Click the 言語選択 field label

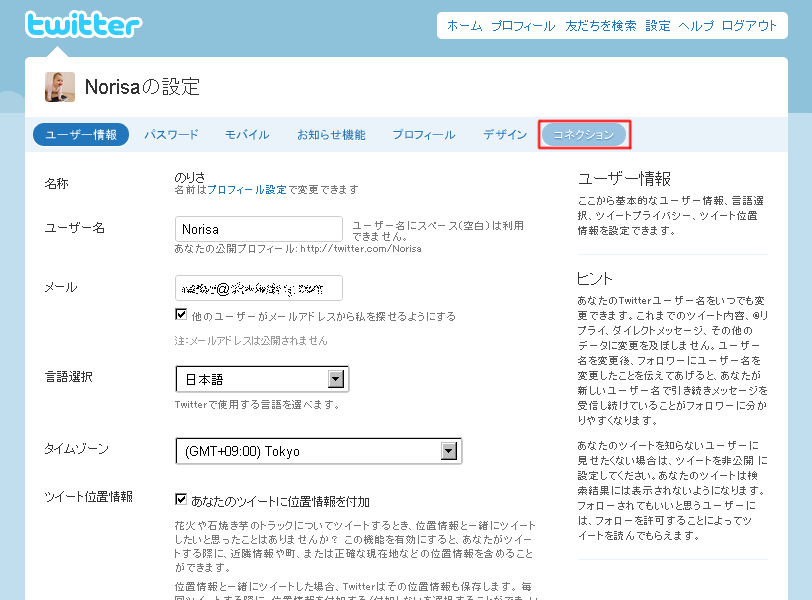click(x=68, y=377)
